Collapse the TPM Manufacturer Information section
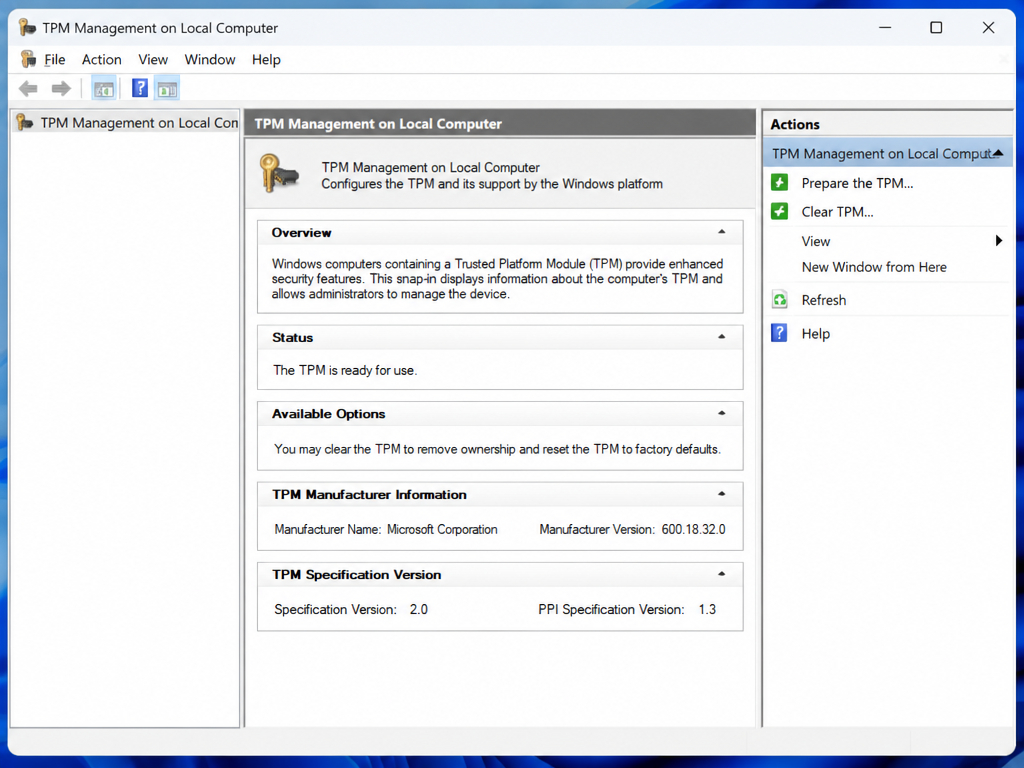The height and width of the screenshot is (768, 1024). click(x=722, y=494)
